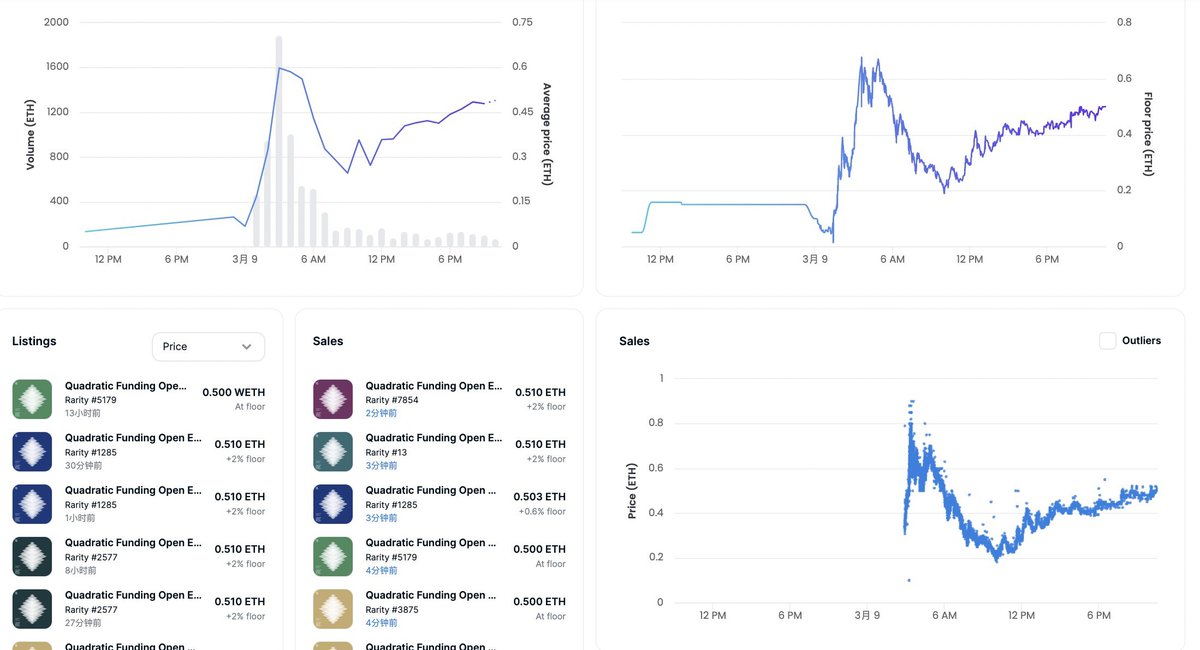1200x650 pixels.
Task: Click the 'Rarity #7854' text
Action: click(x=392, y=400)
